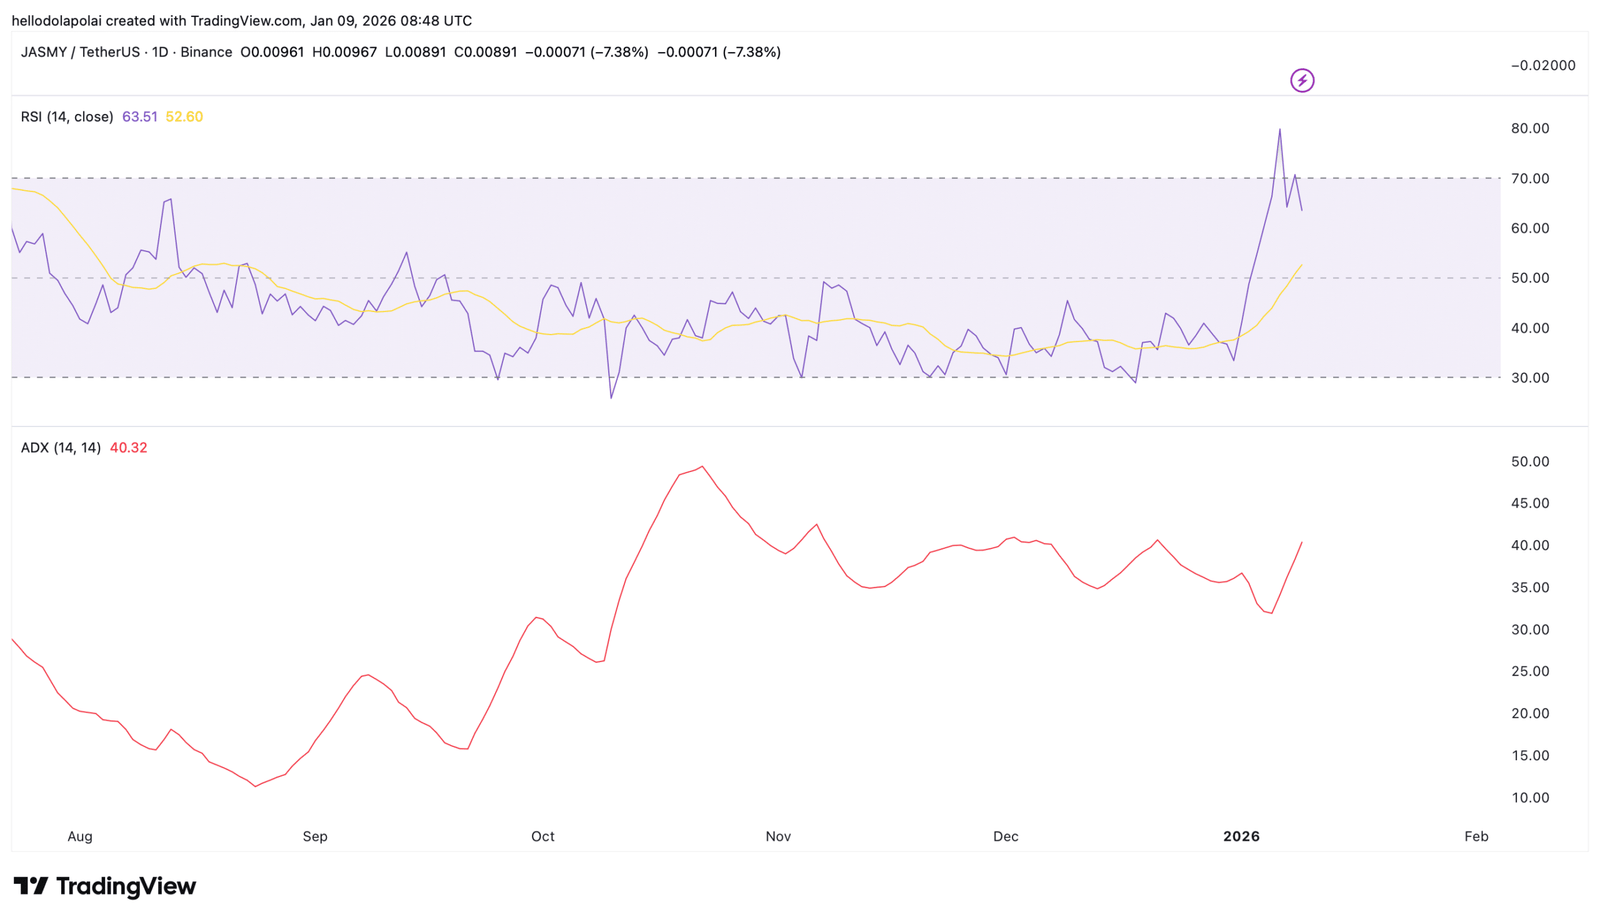Click the 30.00 level on RSI scale
Screen dimensions: 1600x921
pyautogui.click(x=1530, y=378)
